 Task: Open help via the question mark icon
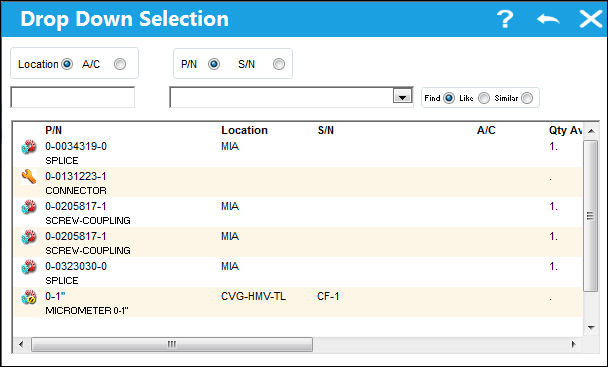click(x=505, y=19)
